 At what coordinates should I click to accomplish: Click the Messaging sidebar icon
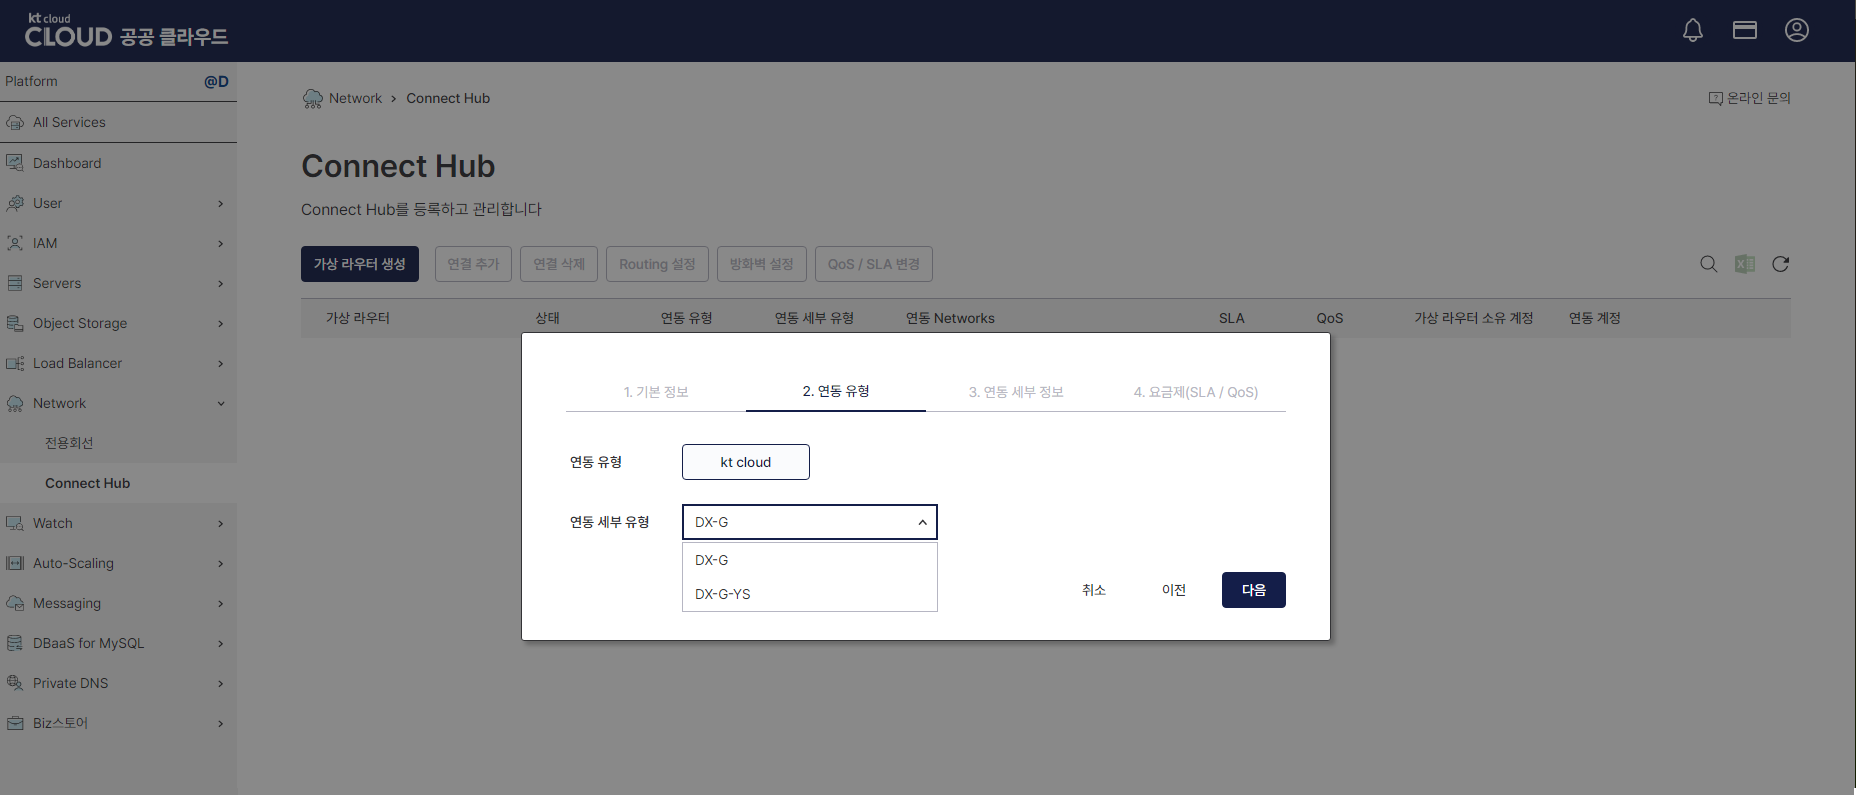coord(15,603)
